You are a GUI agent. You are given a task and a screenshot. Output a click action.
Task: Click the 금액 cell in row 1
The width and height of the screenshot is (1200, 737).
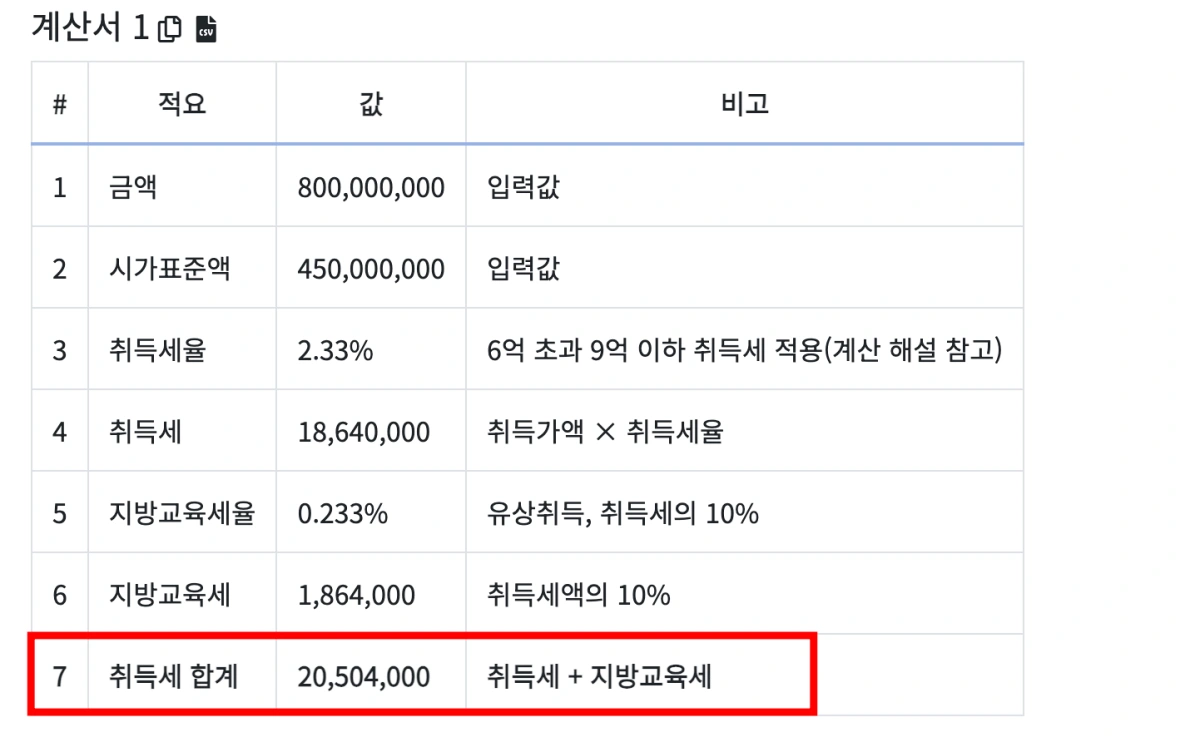point(129,186)
